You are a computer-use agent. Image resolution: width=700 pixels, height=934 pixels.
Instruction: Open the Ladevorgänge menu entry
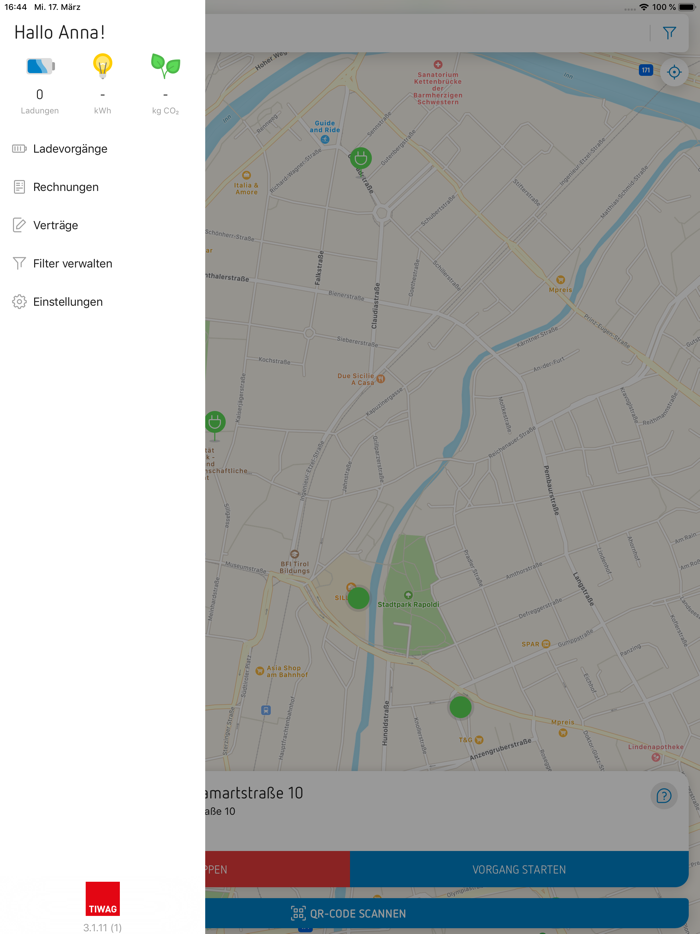pyautogui.click(x=70, y=148)
